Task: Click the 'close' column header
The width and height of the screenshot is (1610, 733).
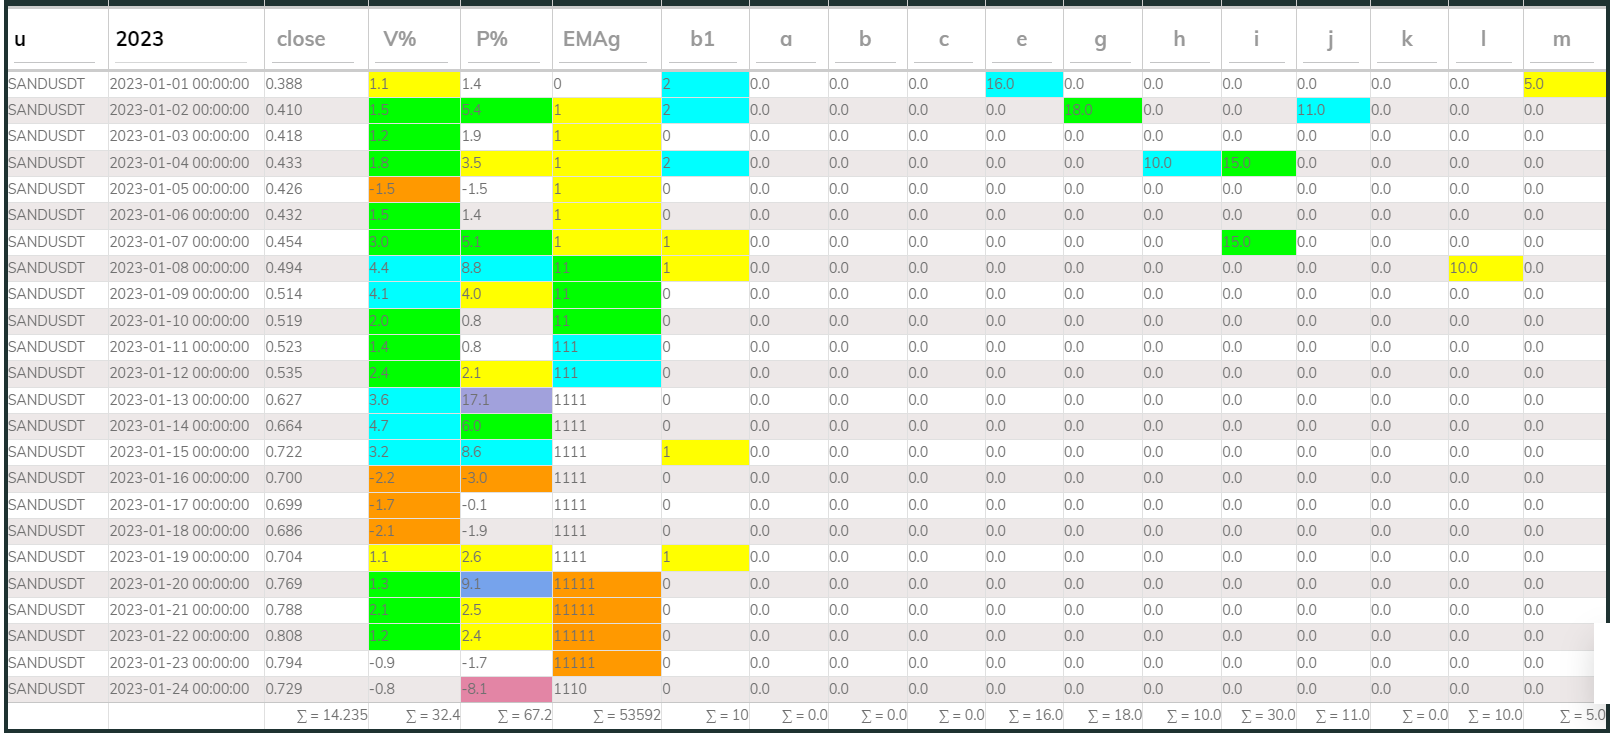Action: pyautogui.click(x=301, y=39)
